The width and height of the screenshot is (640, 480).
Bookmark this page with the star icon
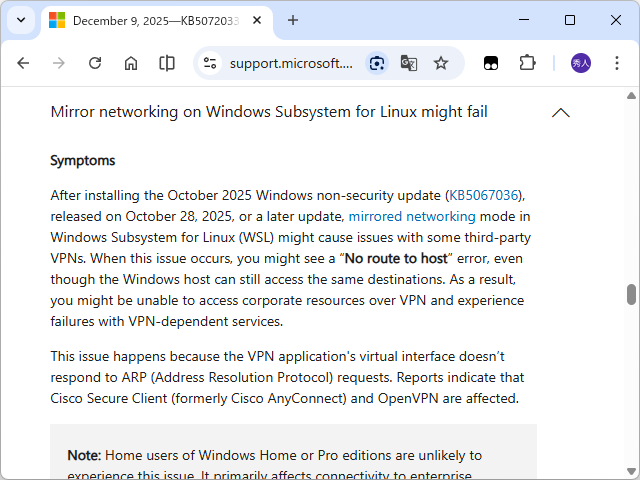[x=441, y=63]
